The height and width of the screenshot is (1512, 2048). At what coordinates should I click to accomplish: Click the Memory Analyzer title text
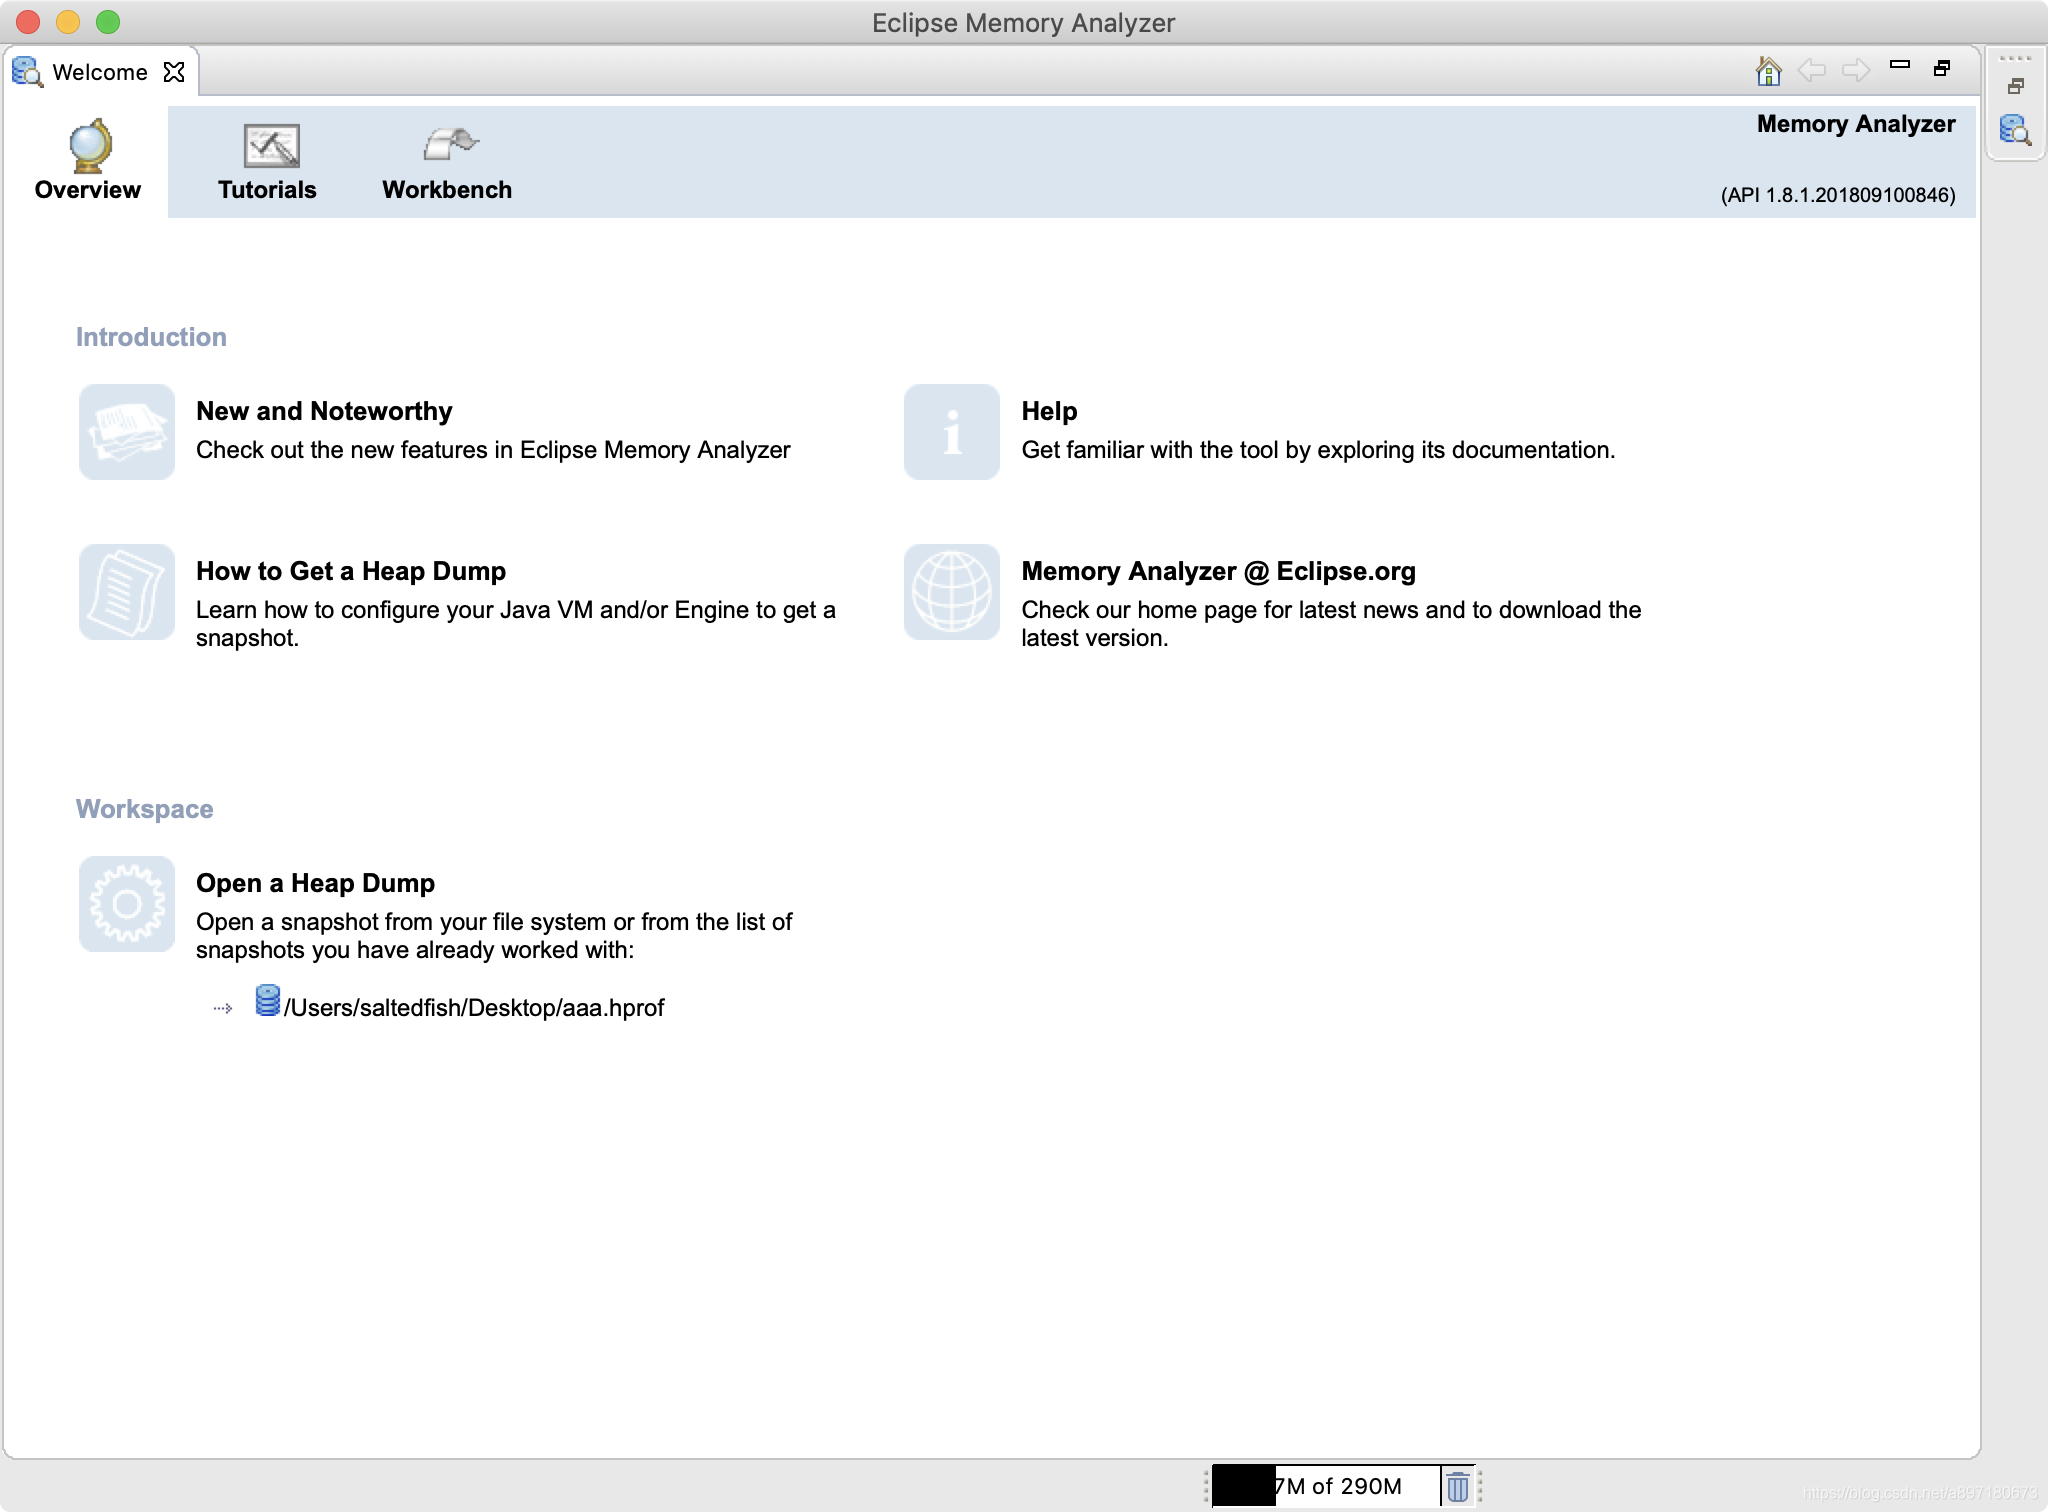click(x=1856, y=124)
